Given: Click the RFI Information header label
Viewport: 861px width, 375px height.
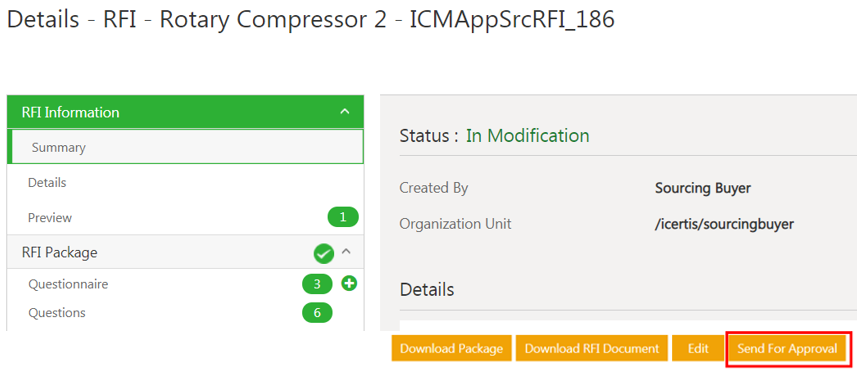Looking at the screenshot, I should click(70, 112).
